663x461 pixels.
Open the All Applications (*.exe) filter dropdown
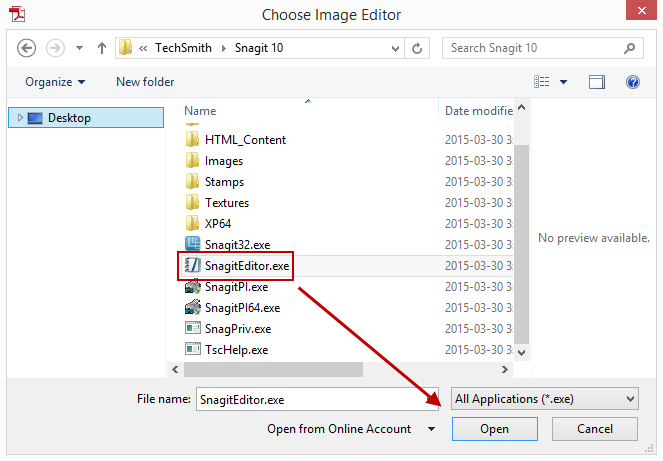pyautogui.click(x=545, y=399)
